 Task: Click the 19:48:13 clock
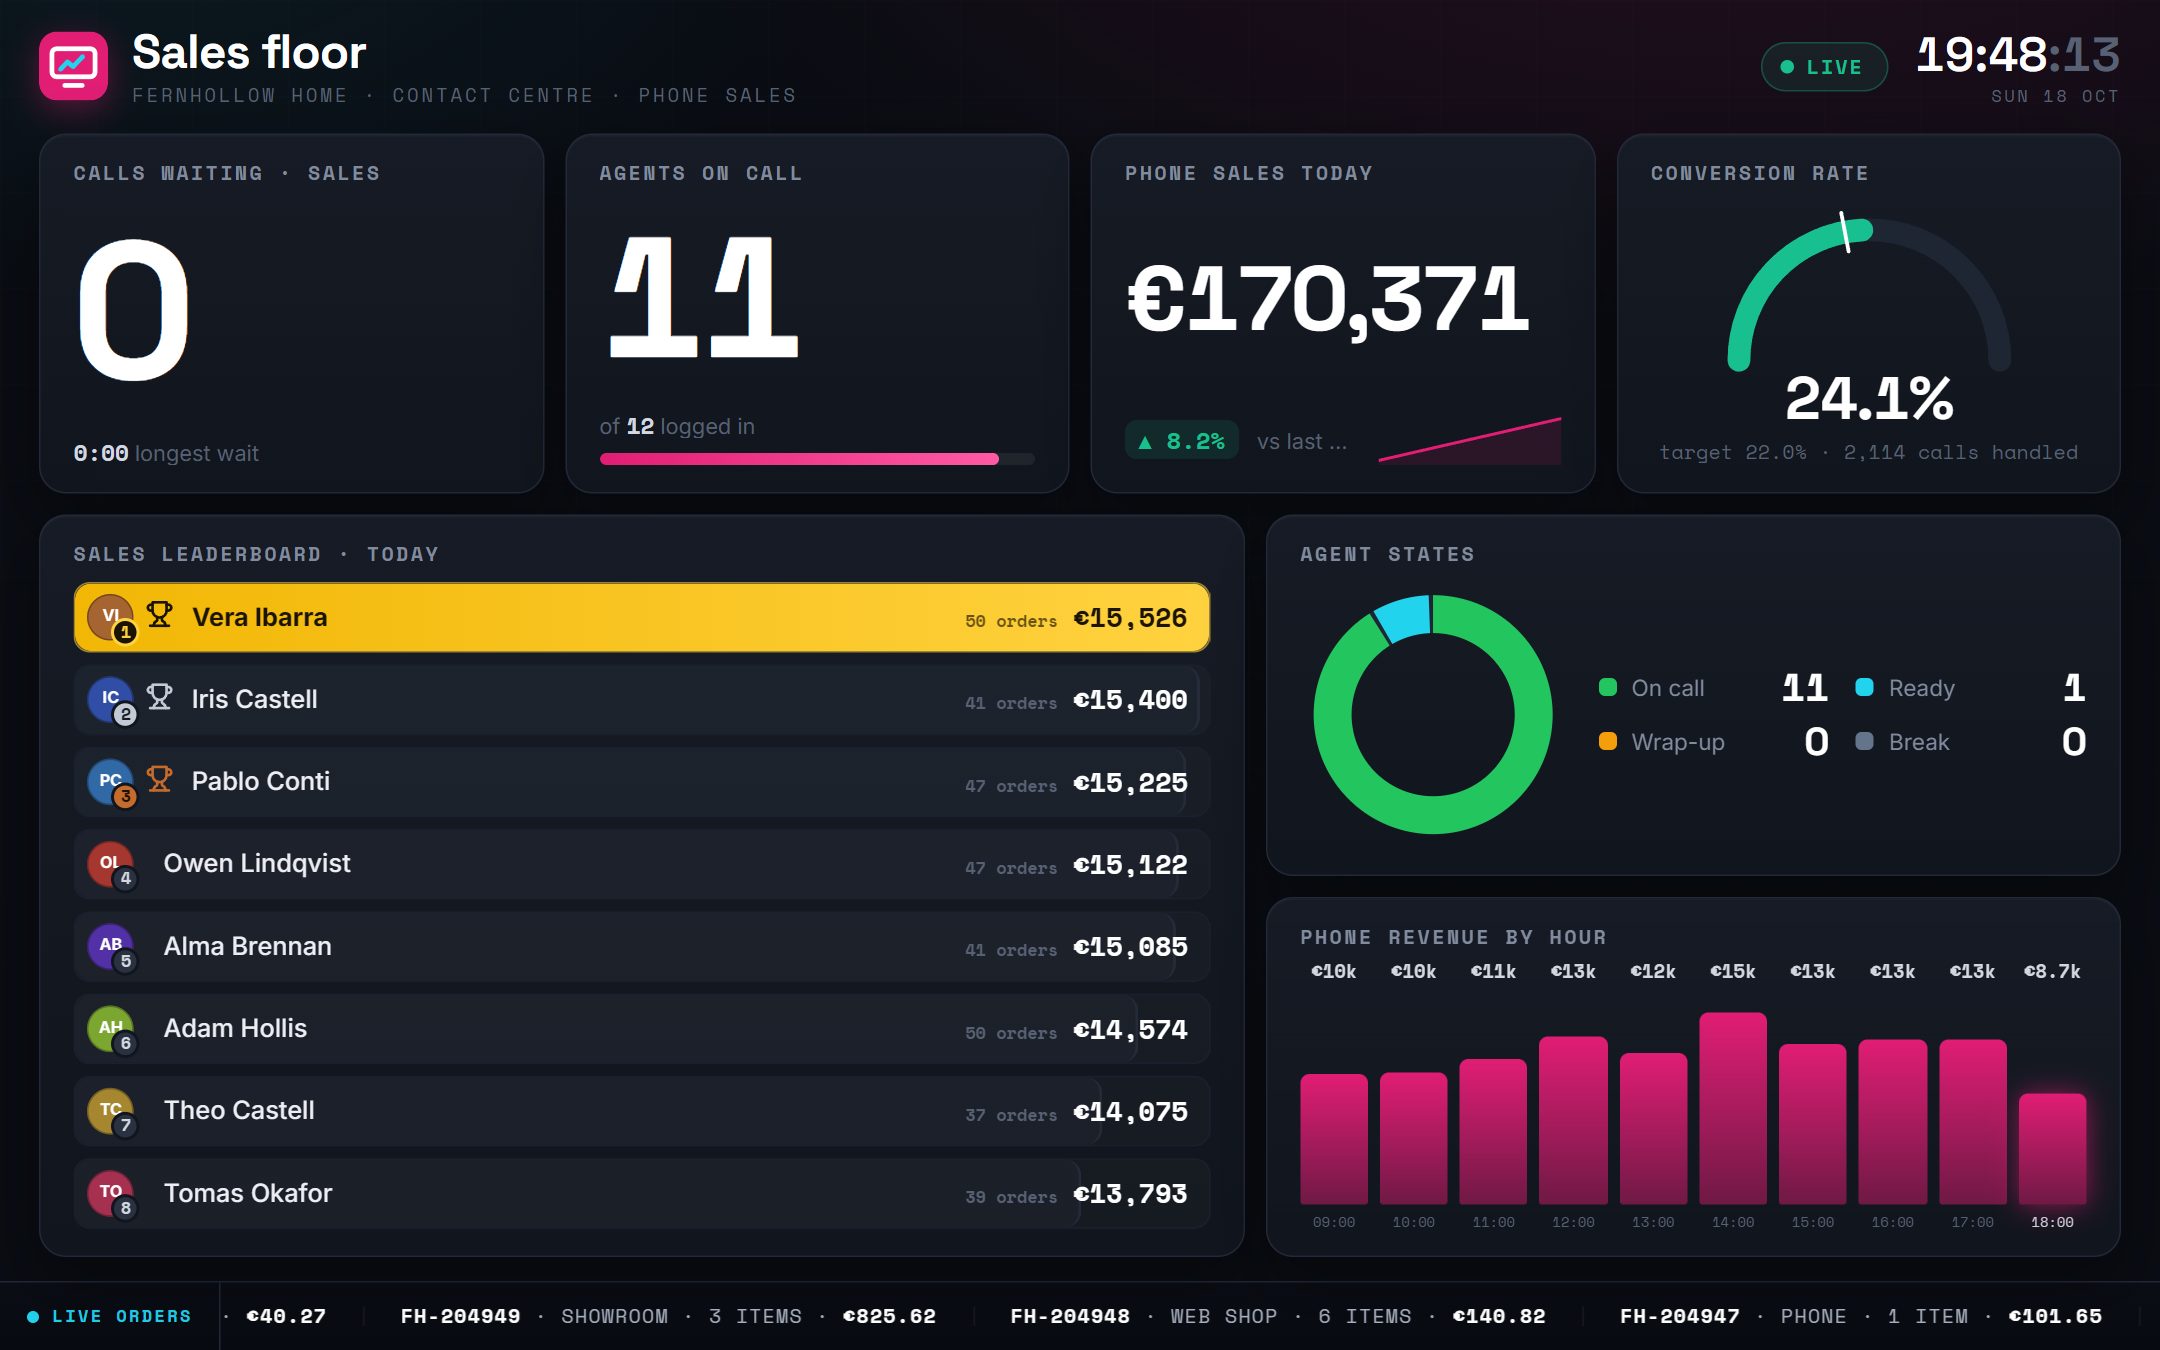point(2018,54)
